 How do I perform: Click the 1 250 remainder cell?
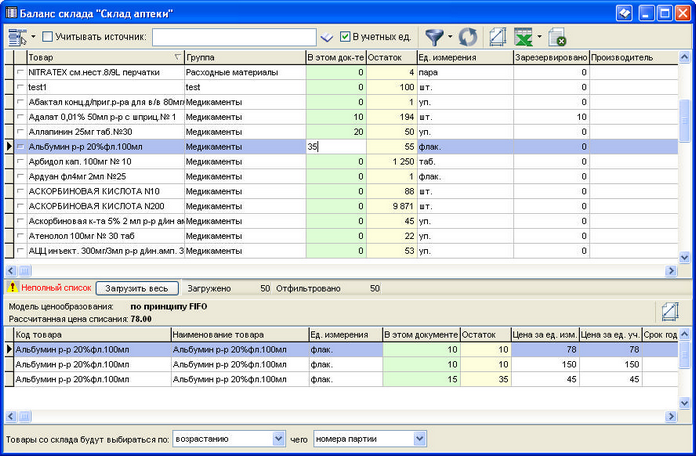coord(392,162)
